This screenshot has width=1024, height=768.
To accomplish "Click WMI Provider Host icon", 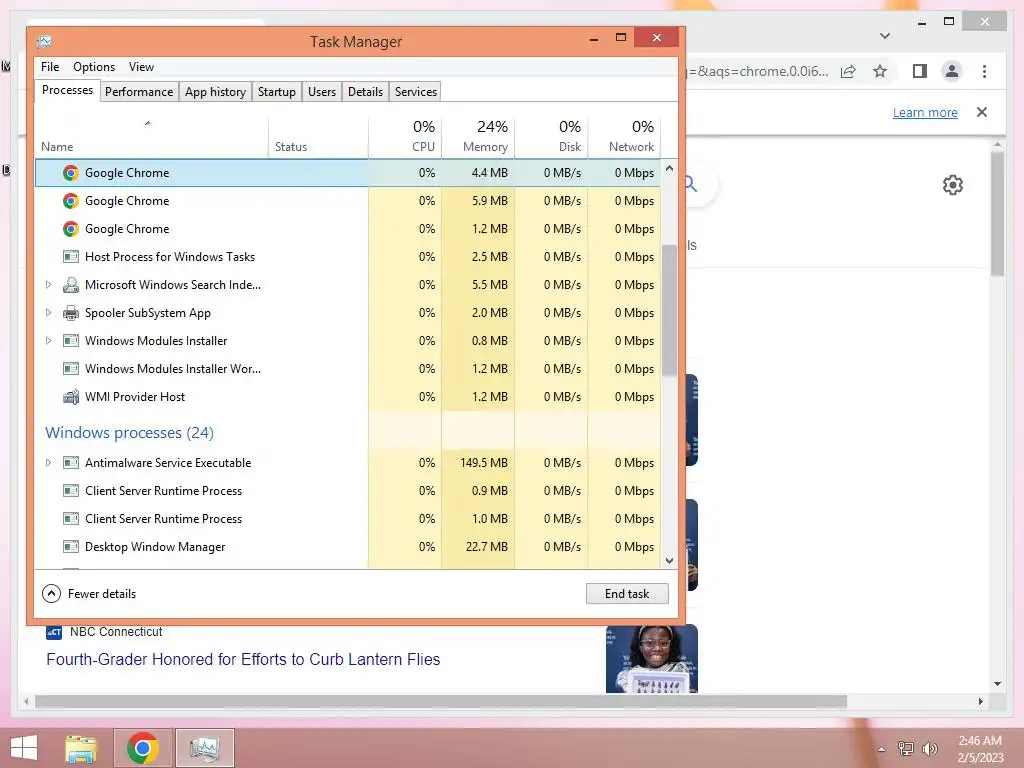I will point(71,397).
